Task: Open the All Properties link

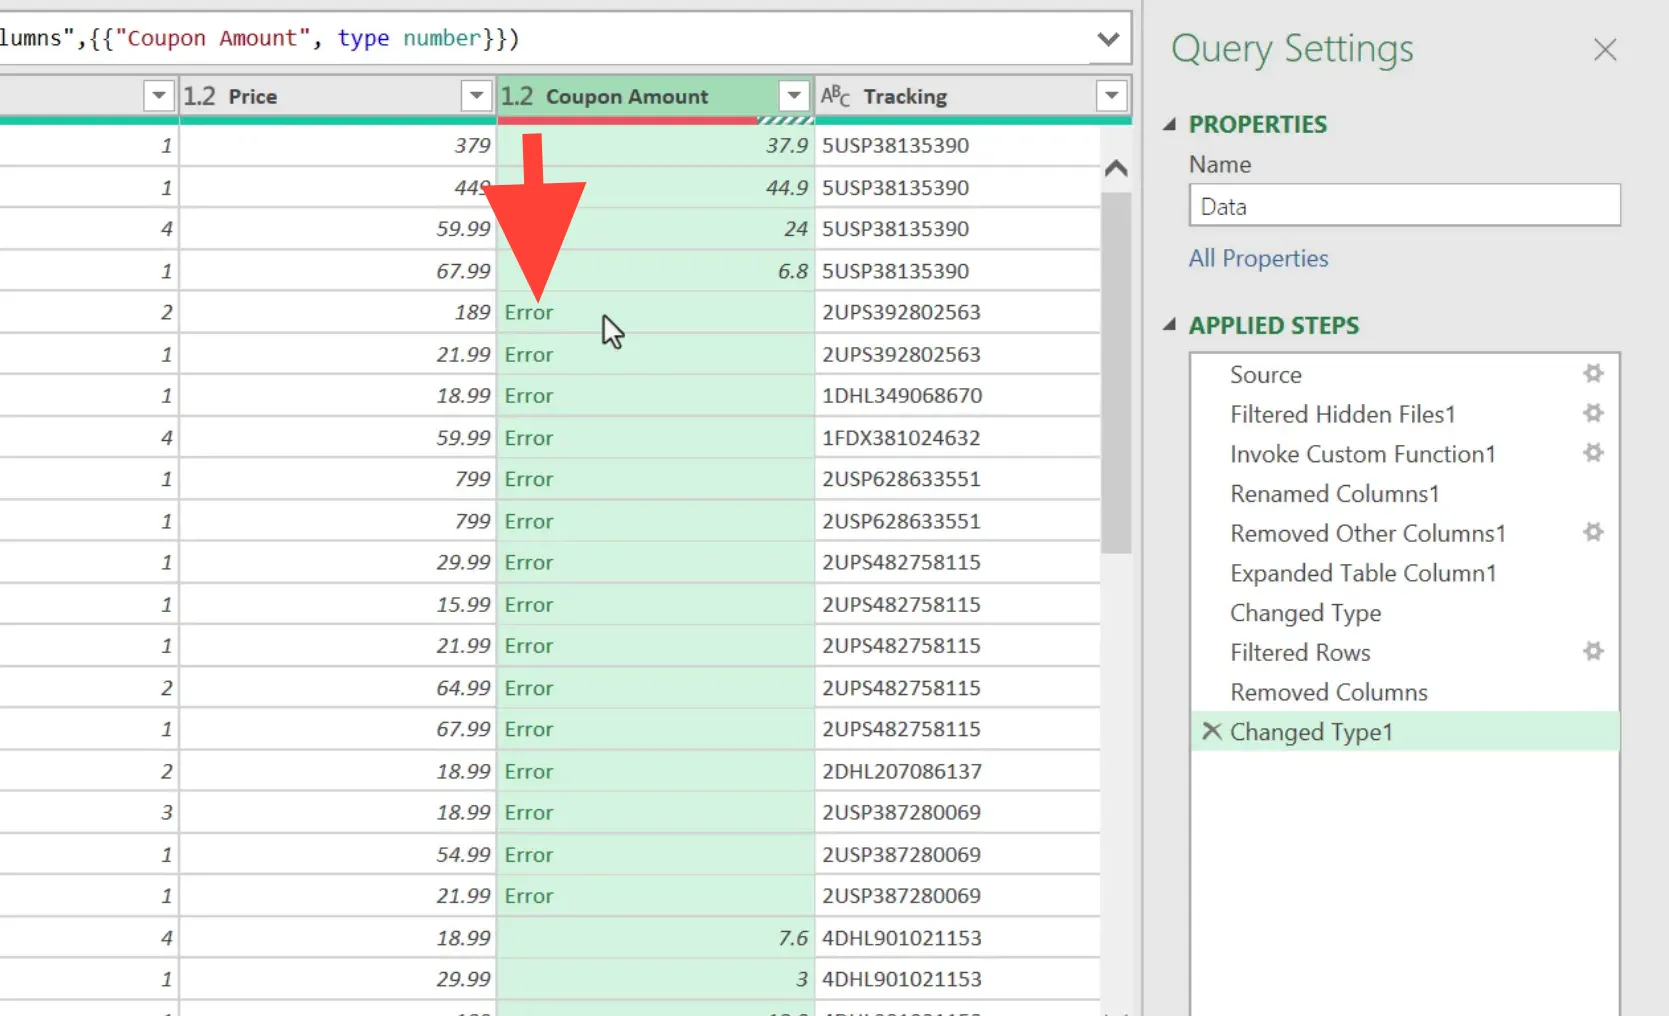Action: (1258, 258)
